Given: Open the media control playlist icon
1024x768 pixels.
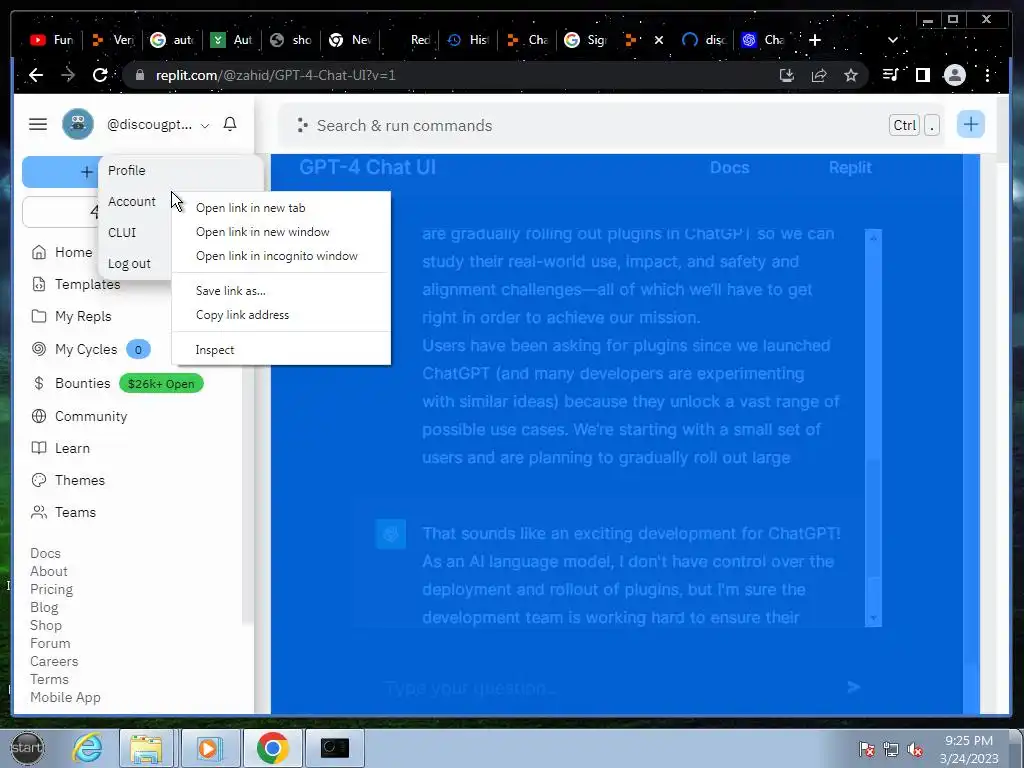Looking at the screenshot, I should [891, 75].
